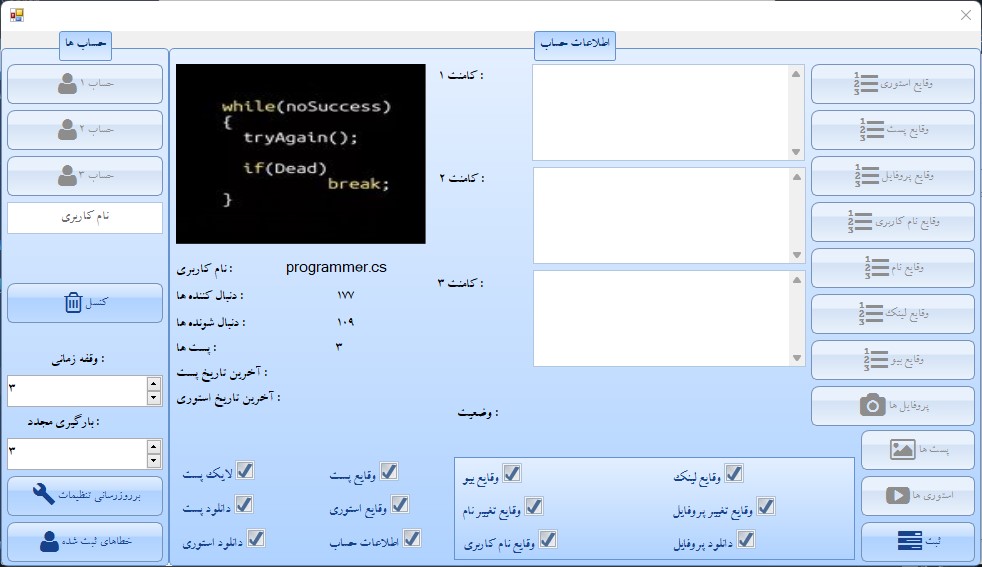Viewport: 982px width, 567px height.
Task: Click following count ۱۰۹
Action: tap(346, 322)
